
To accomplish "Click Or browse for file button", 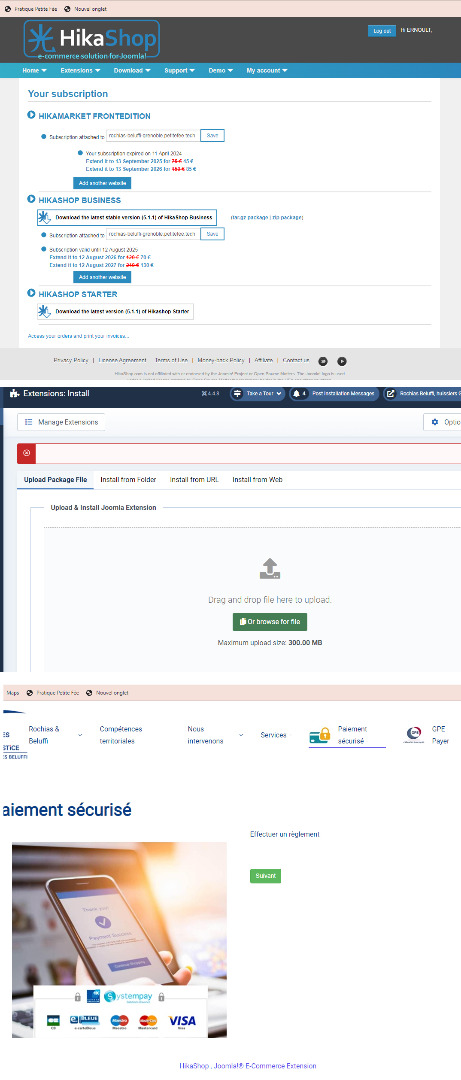I will 270,621.
